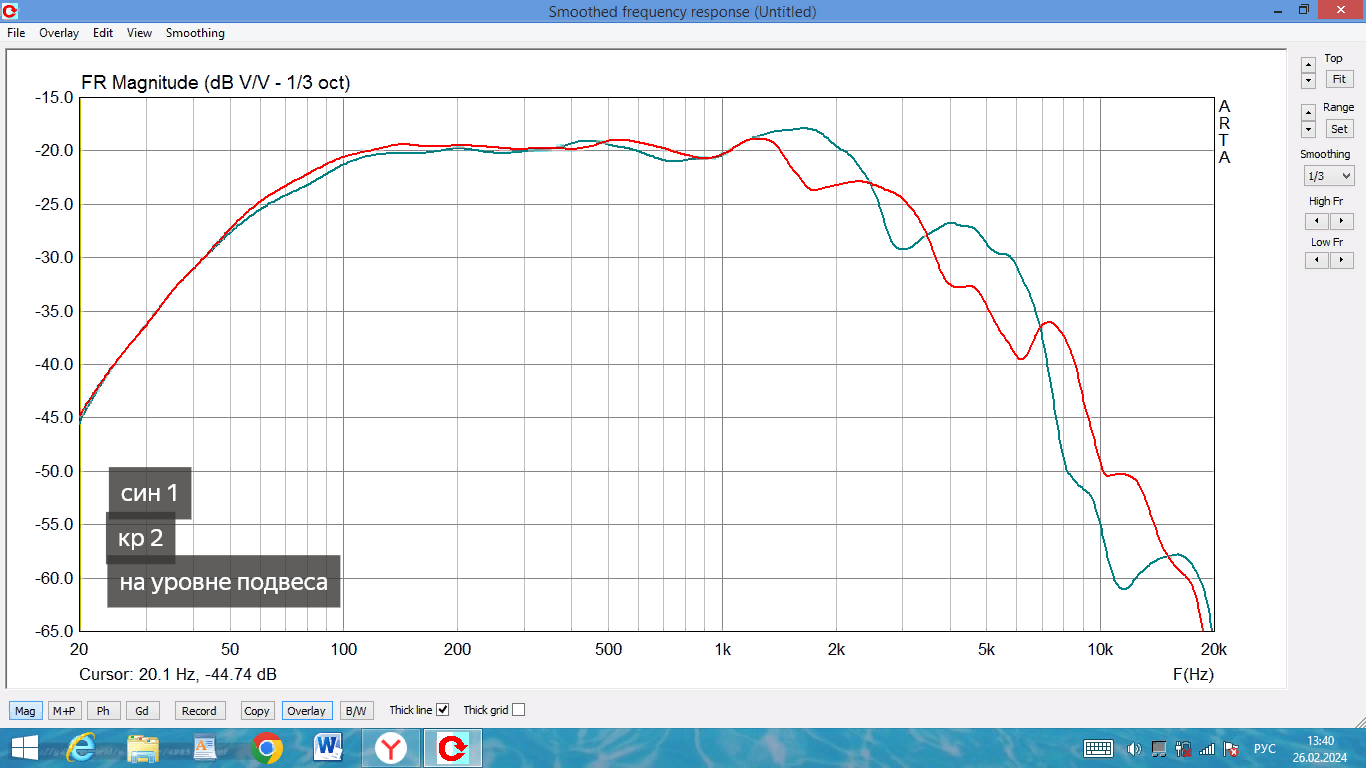Open Yandex Browser from the taskbar
The width and height of the screenshot is (1366, 768).
click(391, 748)
